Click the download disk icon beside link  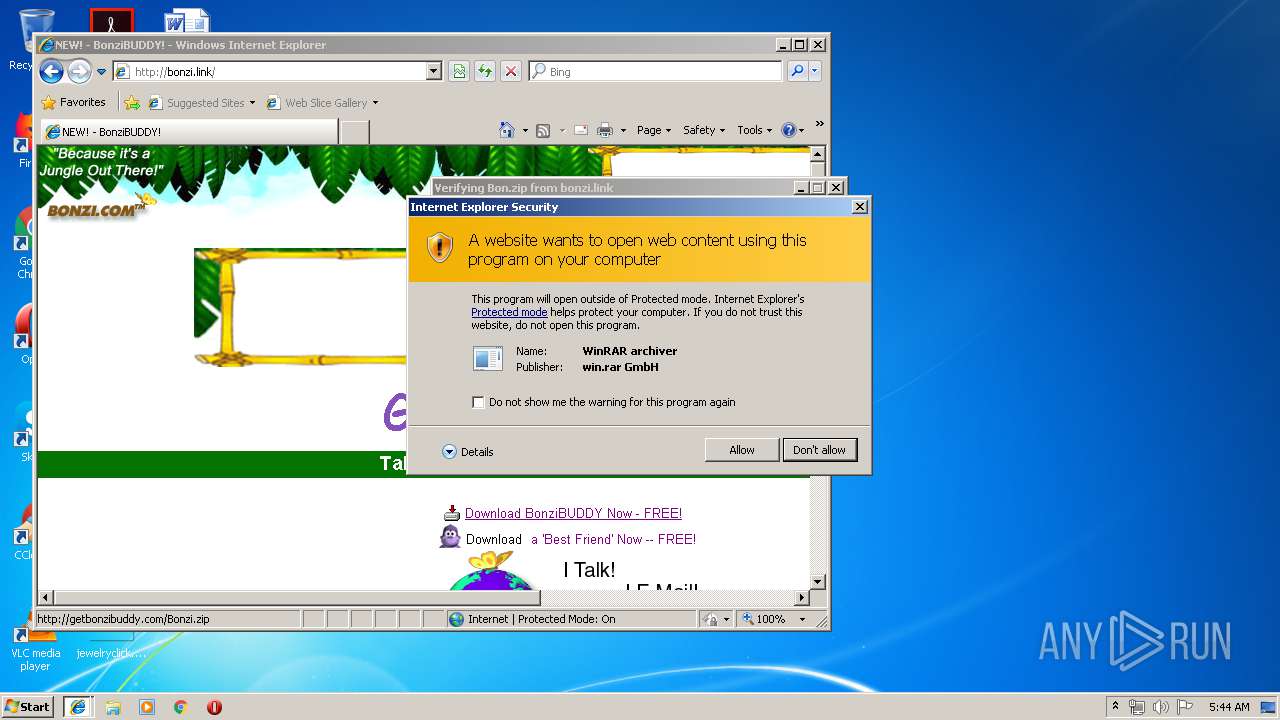coord(452,513)
